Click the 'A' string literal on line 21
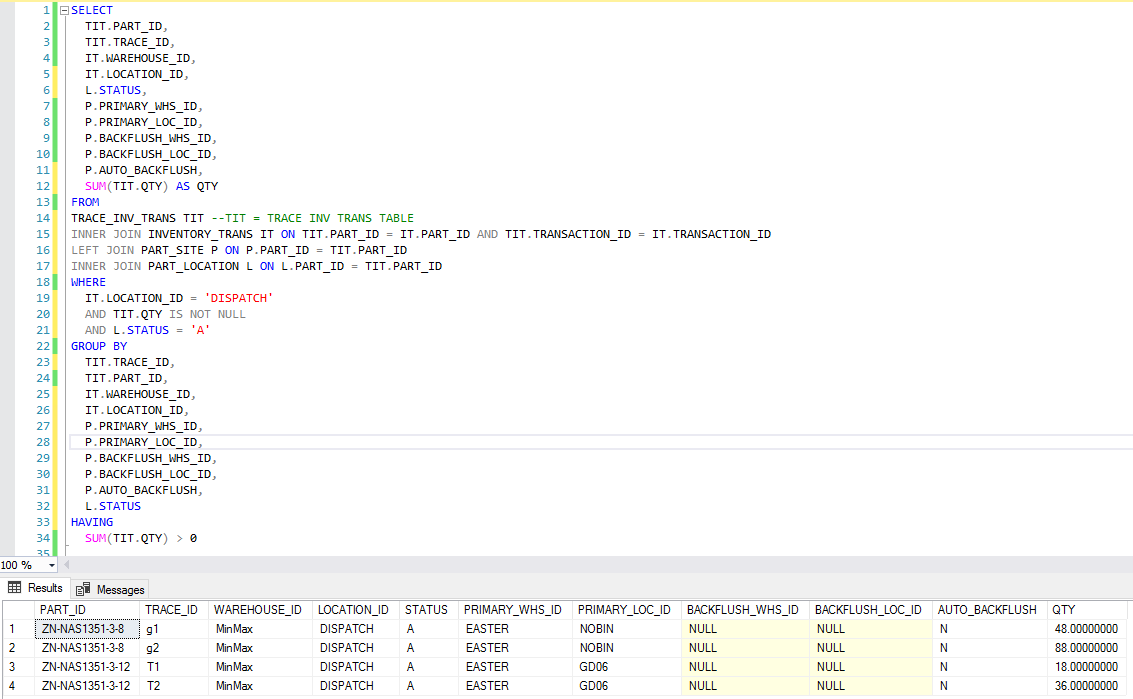 pyautogui.click(x=200, y=330)
